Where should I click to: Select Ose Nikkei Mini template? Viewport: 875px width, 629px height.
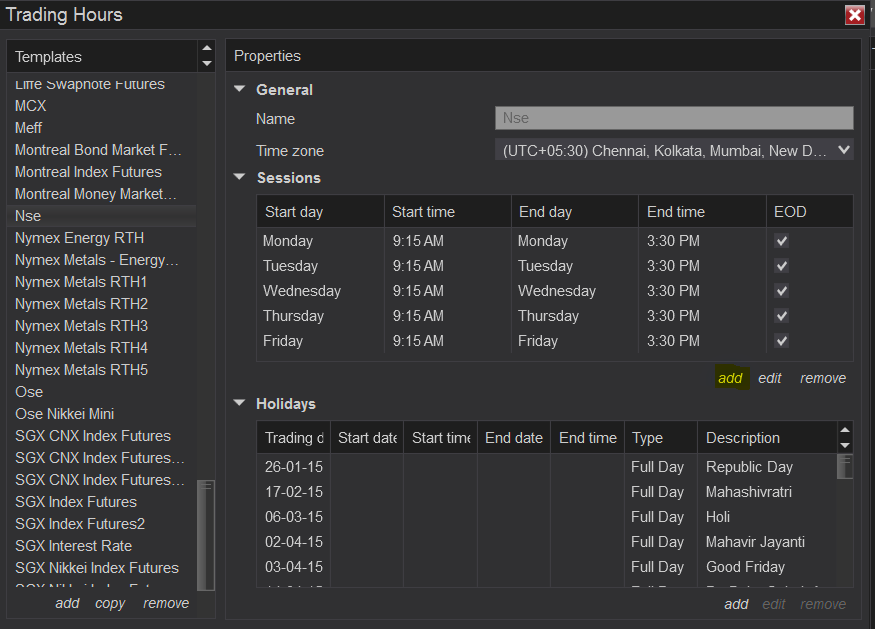(x=102, y=414)
